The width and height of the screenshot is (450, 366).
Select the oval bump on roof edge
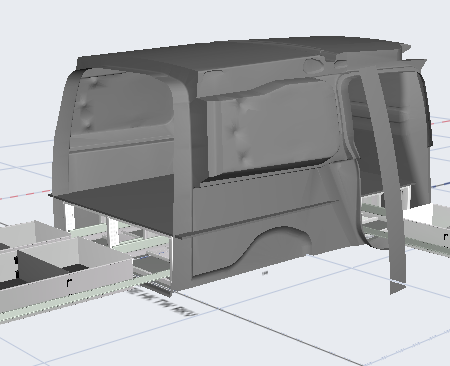pyautogui.click(x=314, y=66)
